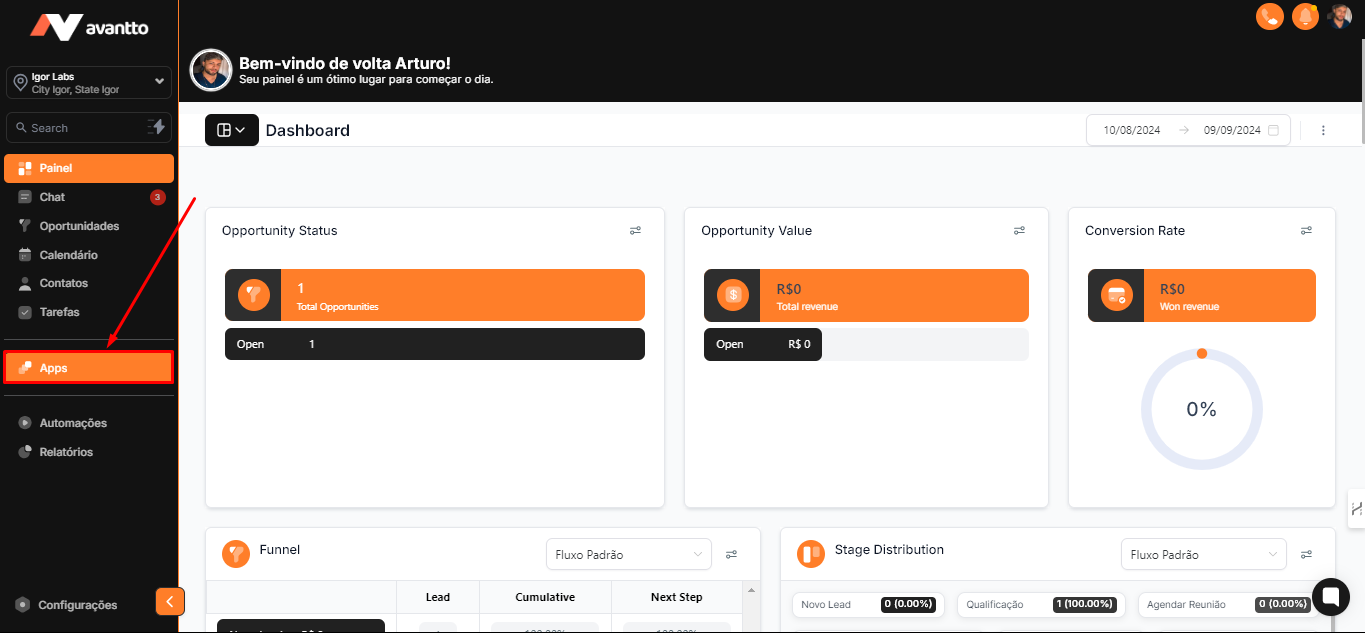Click the three-dot dashboard options menu
Image resolution: width=1365 pixels, height=633 pixels.
tap(1323, 130)
